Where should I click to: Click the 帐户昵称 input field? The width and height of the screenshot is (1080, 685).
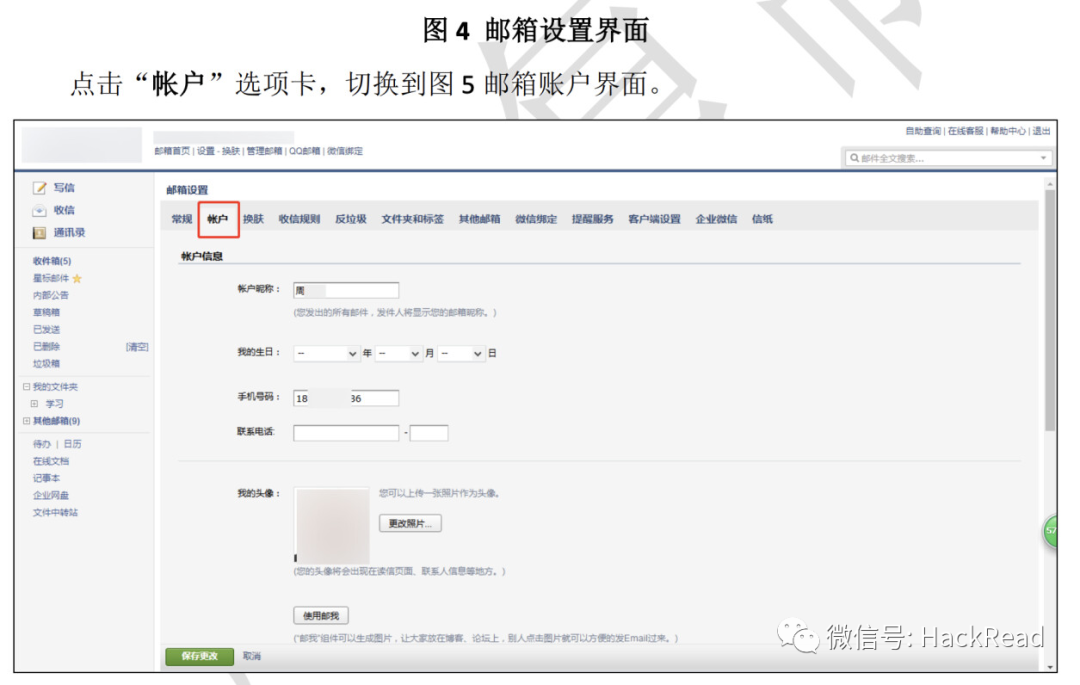(x=346, y=291)
